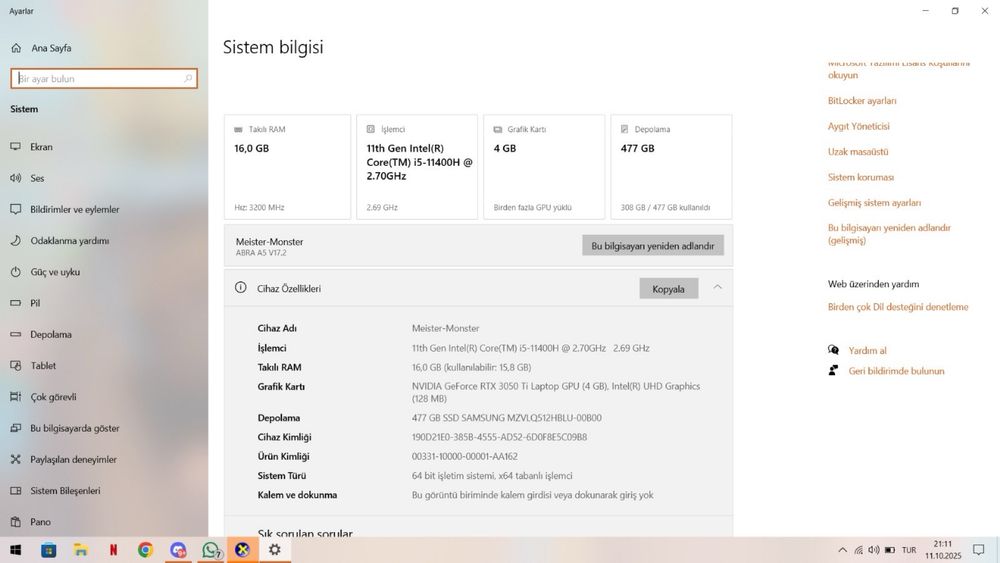Collapse the Cihaz Özellikleri section
Image resolution: width=1000 pixels, height=563 pixels.
(x=717, y=288)
